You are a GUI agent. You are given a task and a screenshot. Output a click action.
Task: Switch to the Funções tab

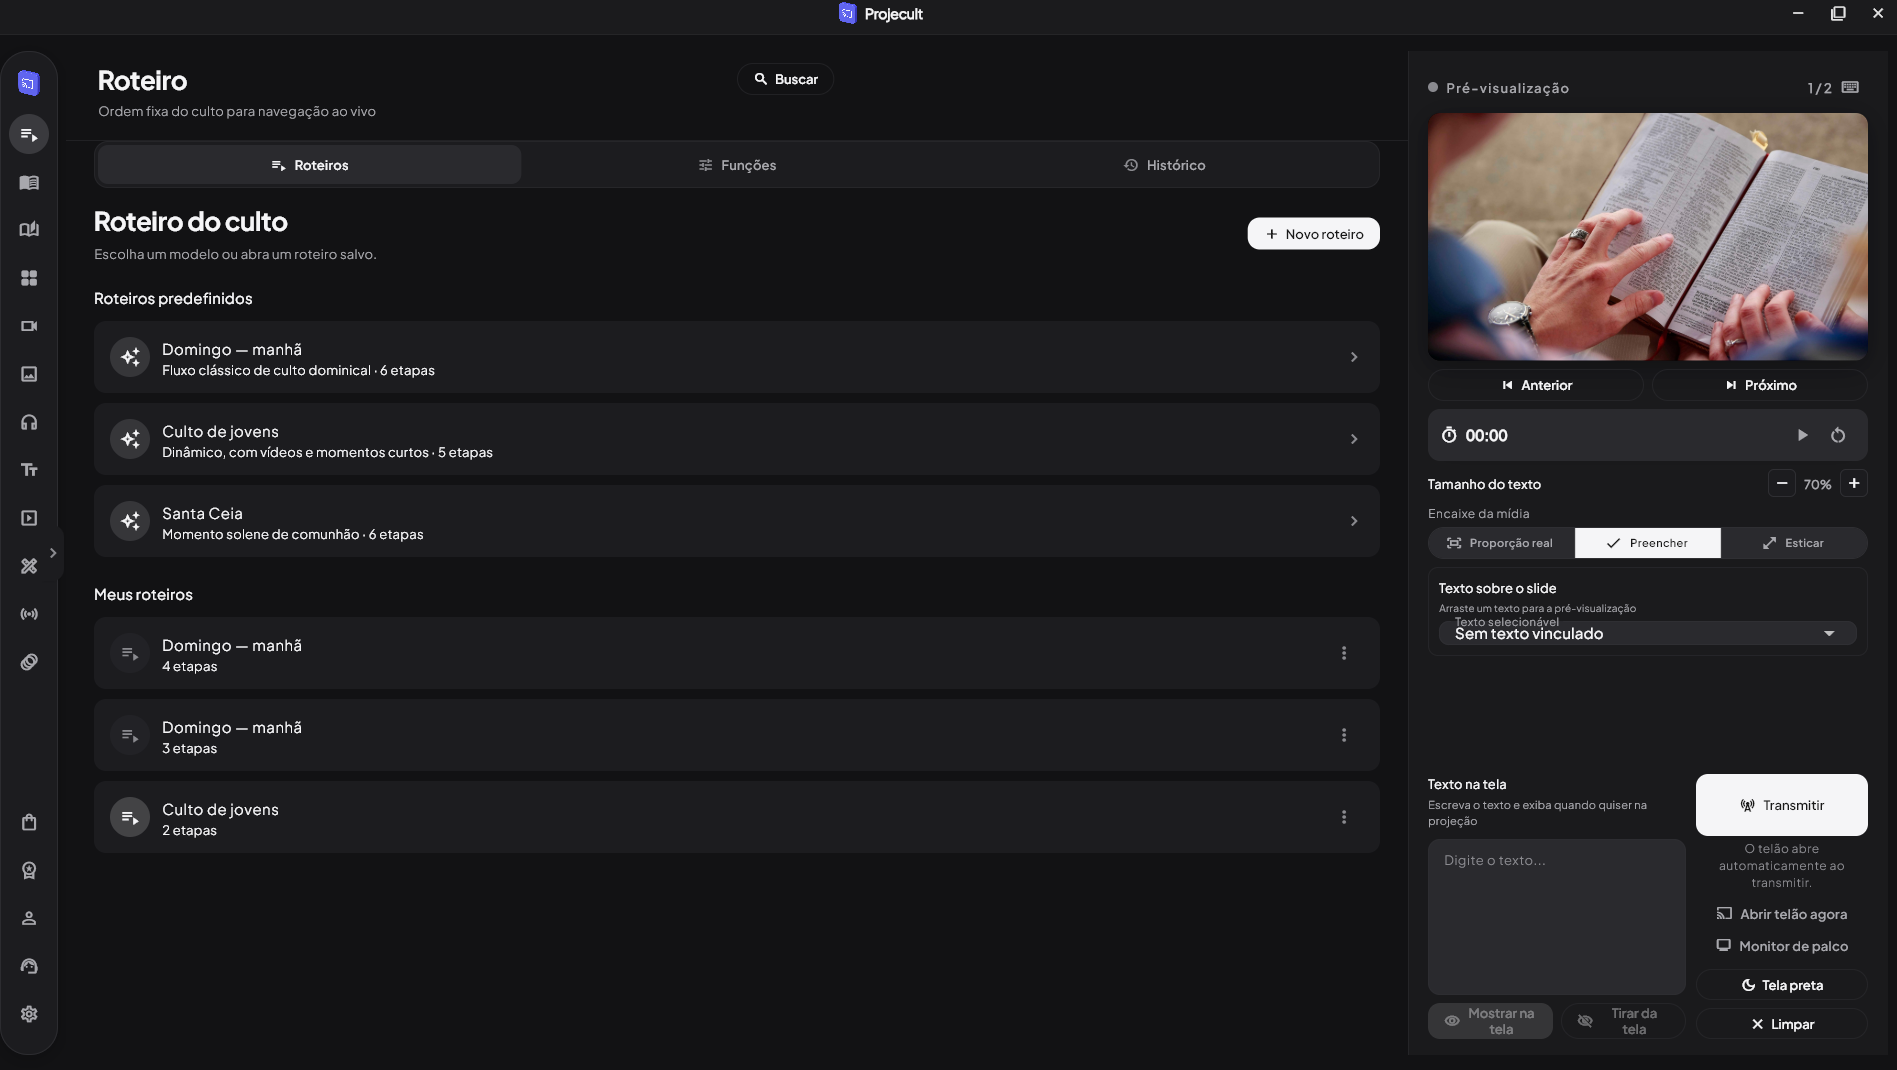(x=737, y=165)
